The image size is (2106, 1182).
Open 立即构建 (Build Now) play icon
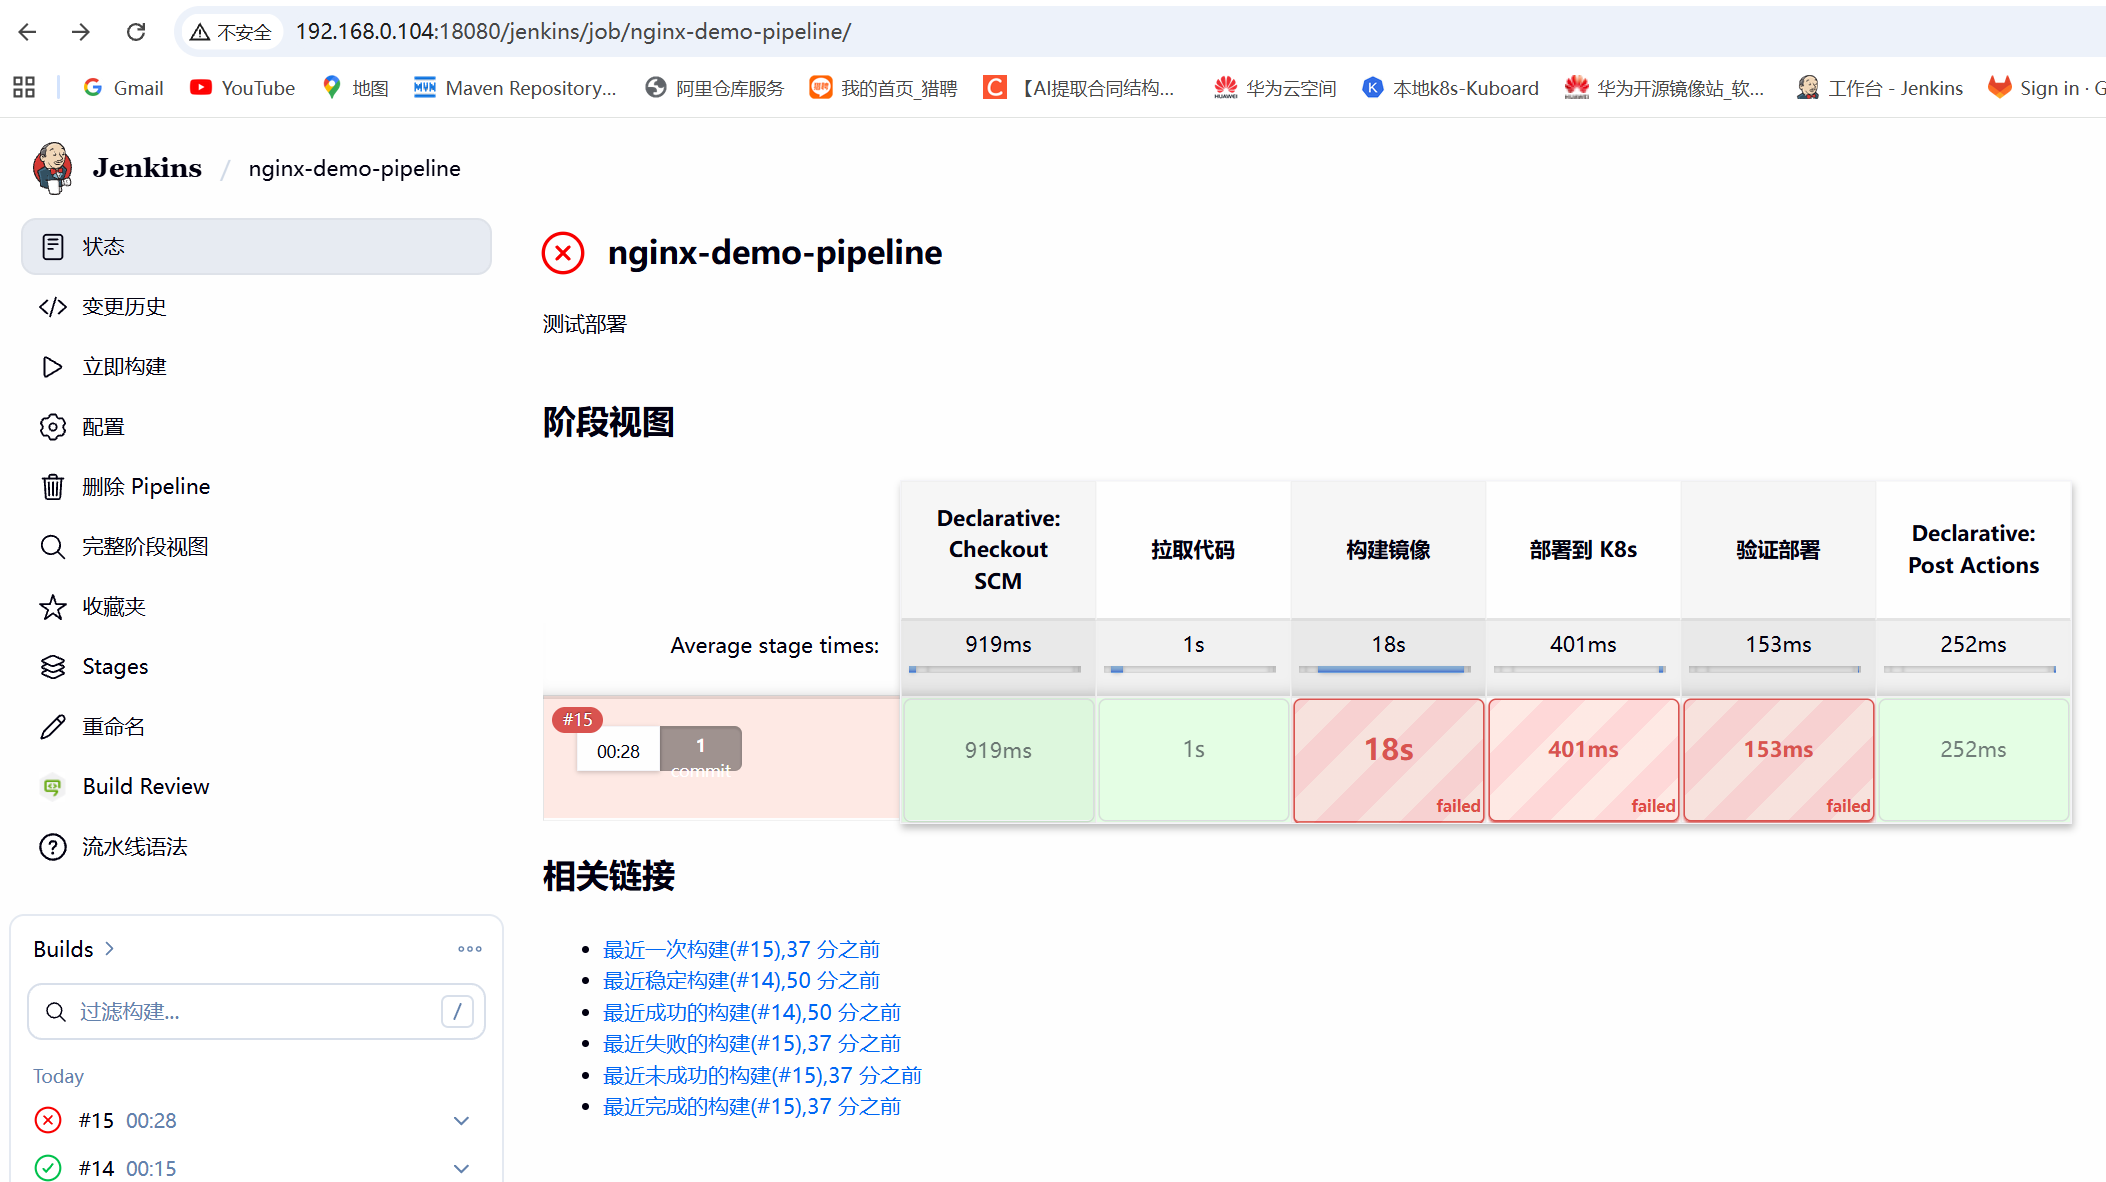(x=52, y=367)
